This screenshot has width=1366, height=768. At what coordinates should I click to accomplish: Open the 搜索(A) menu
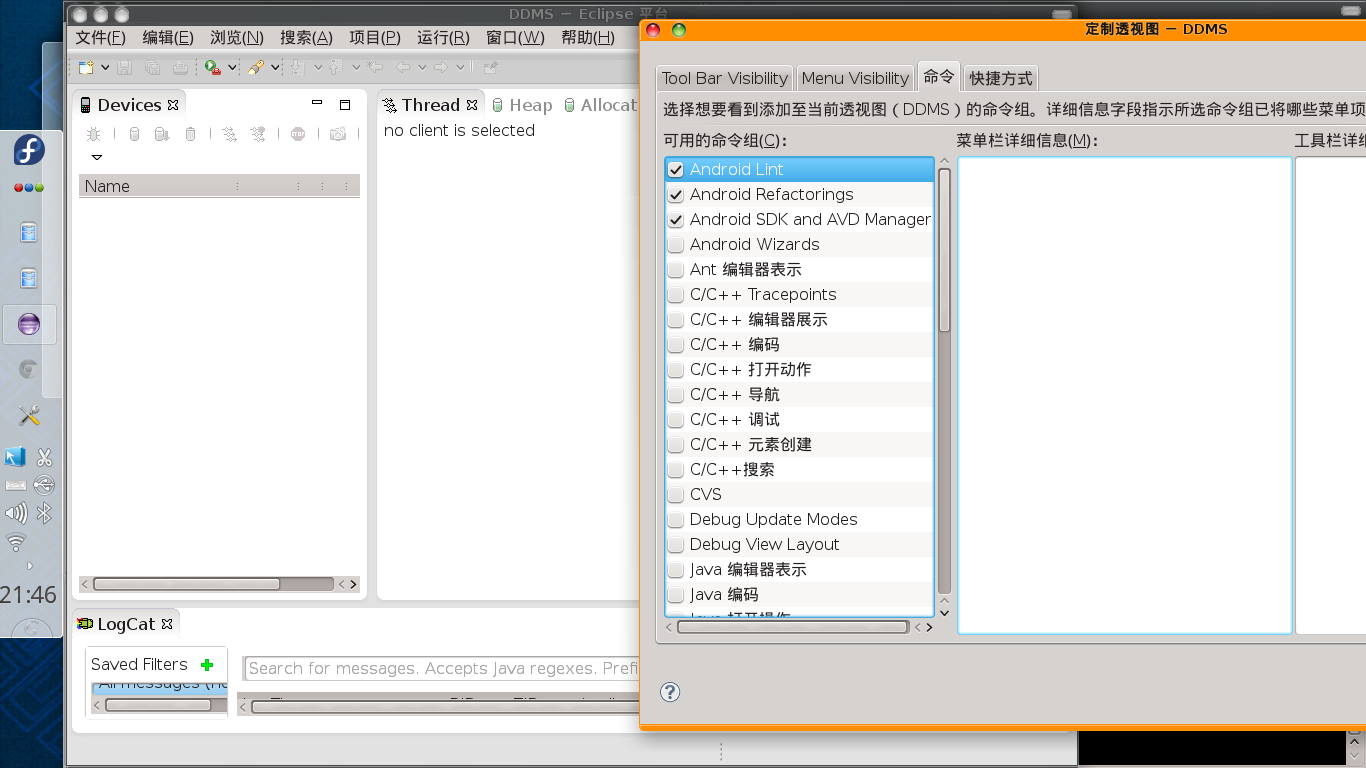tap(306, 38)
